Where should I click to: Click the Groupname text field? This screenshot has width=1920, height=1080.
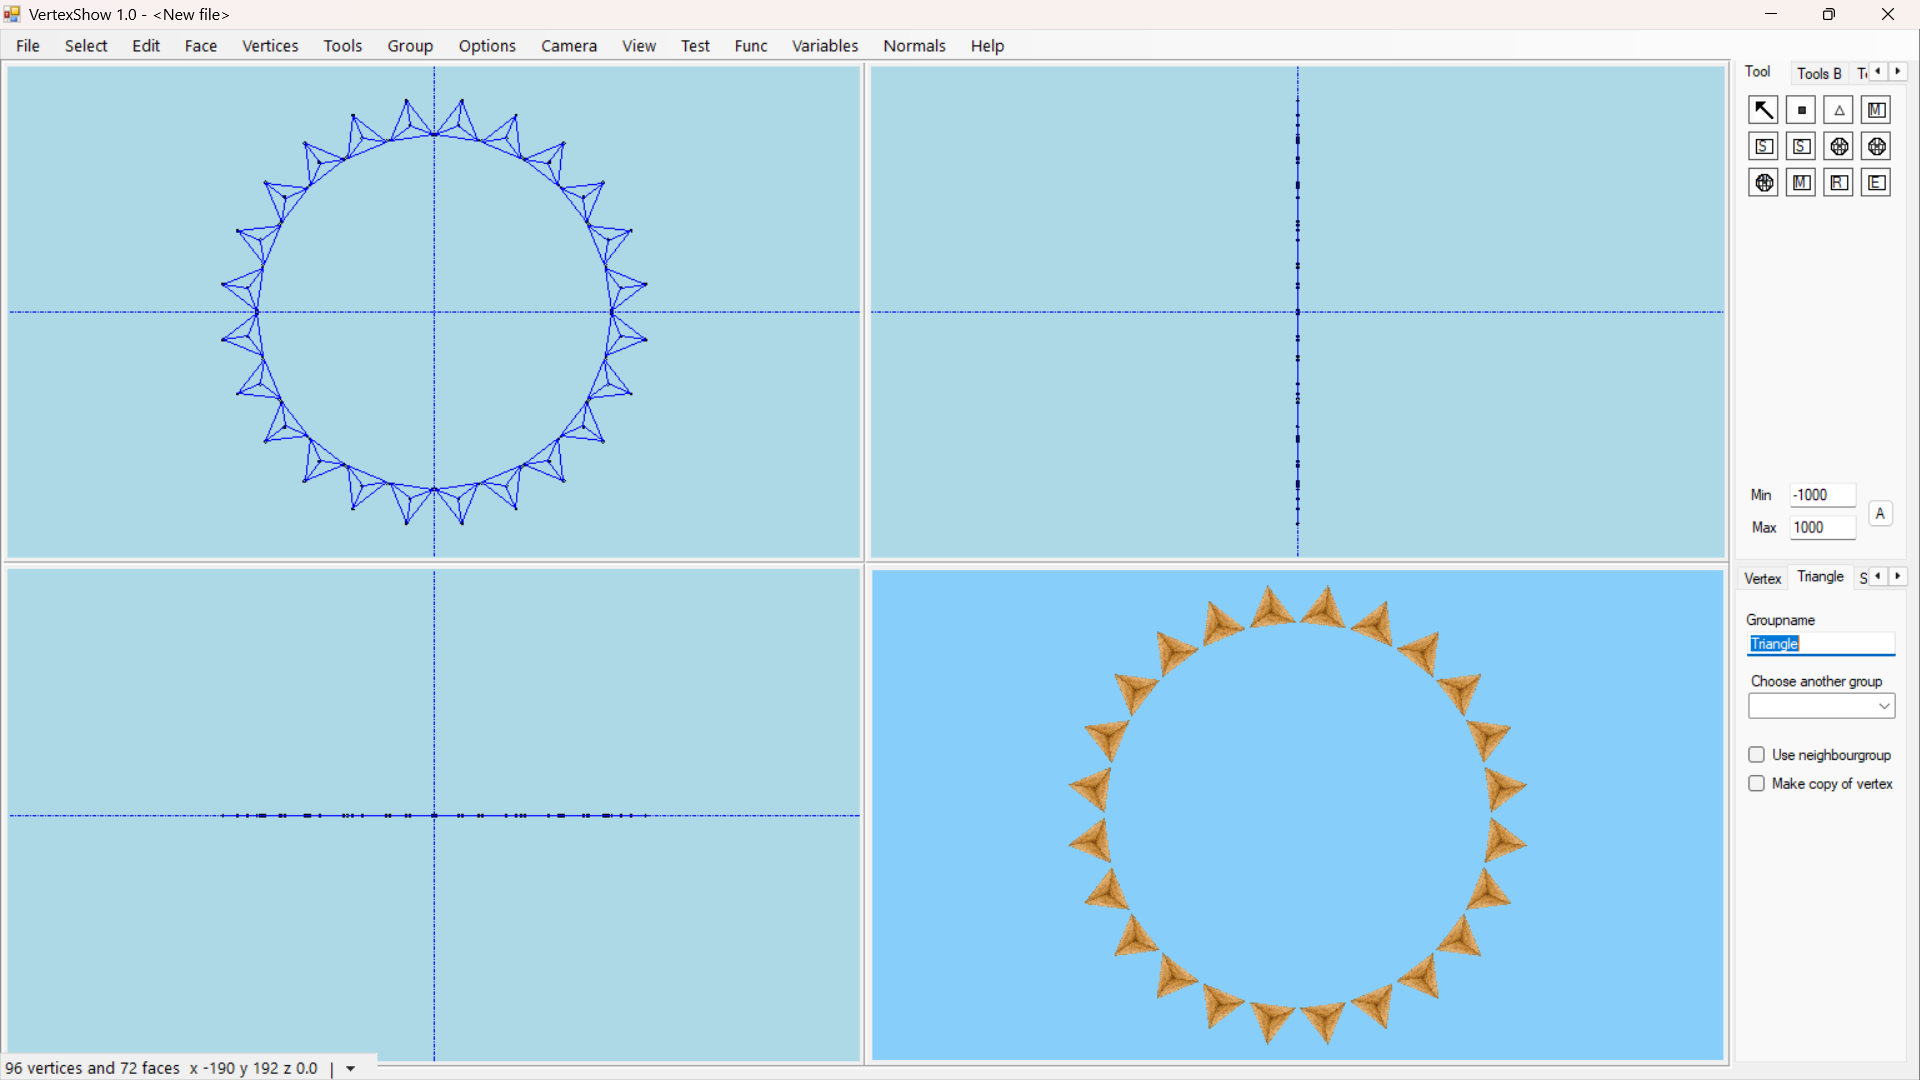click(x=1821, y=644)
